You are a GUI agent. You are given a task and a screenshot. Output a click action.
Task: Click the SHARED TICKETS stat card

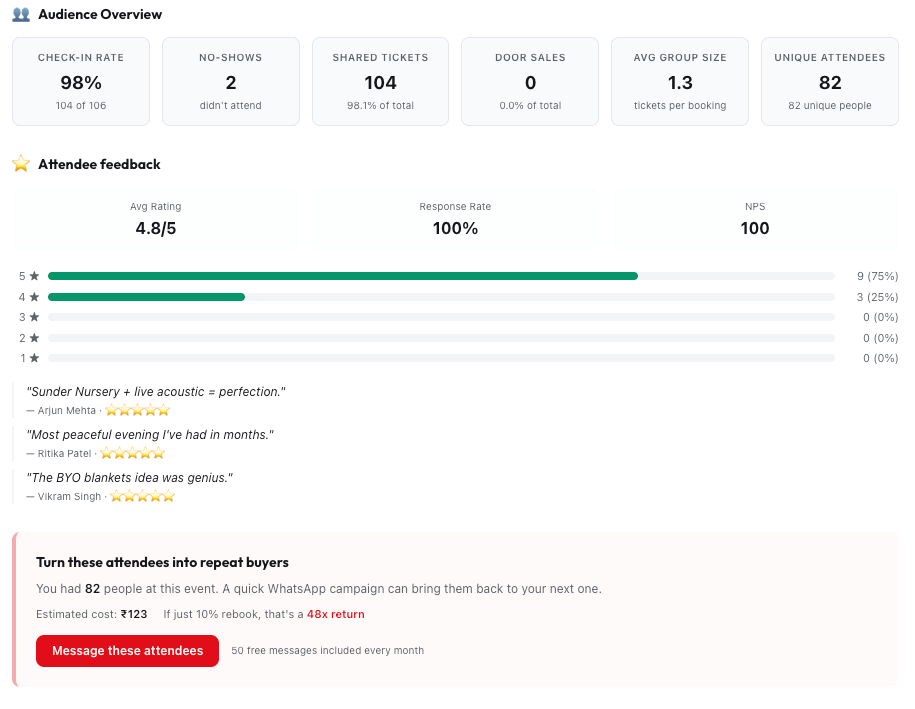coord(380,81)
